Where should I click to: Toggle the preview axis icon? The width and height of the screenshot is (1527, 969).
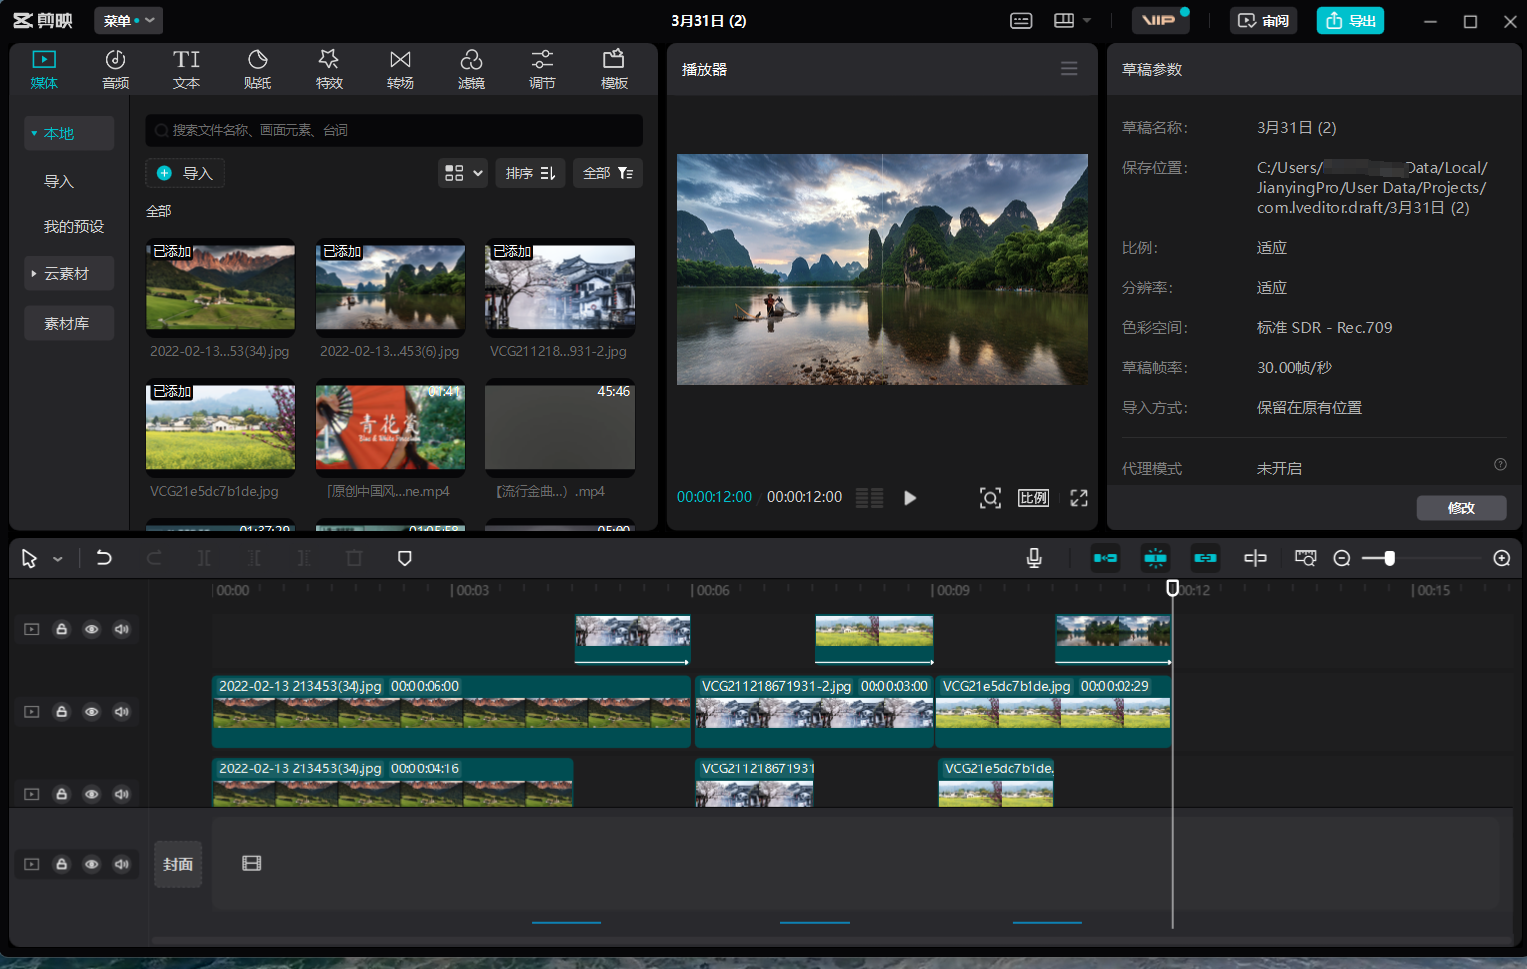tap(1255, 558)
